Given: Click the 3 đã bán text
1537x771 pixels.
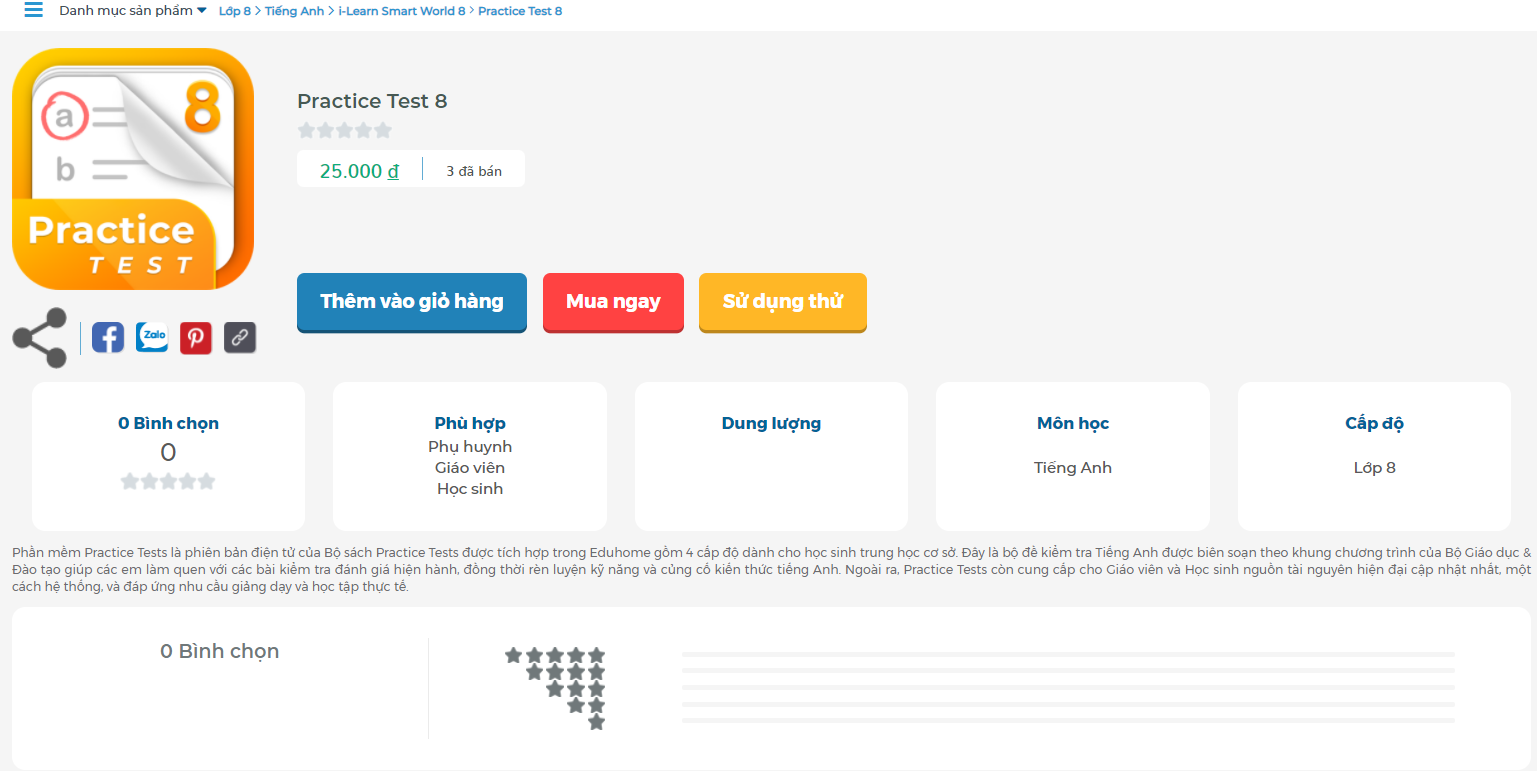Looking at the screenshot, I should click(x=474, y=171).
